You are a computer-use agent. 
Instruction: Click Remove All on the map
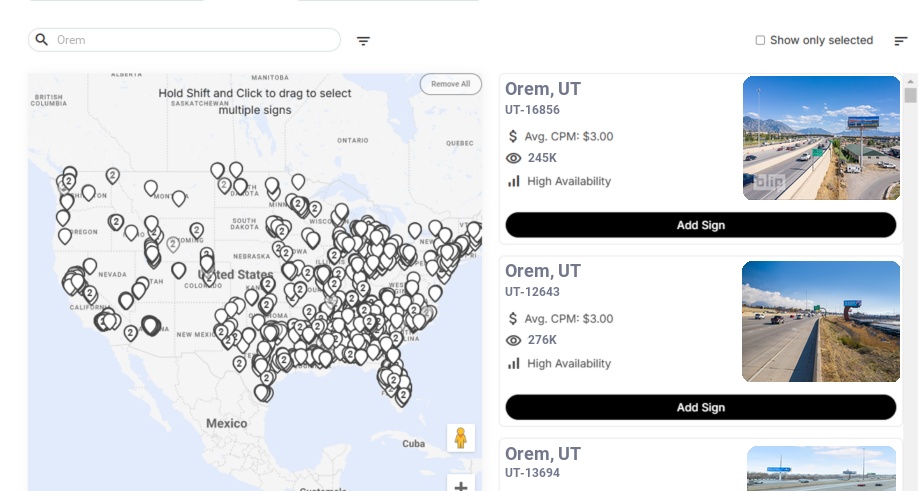click(x=451, y=84)
